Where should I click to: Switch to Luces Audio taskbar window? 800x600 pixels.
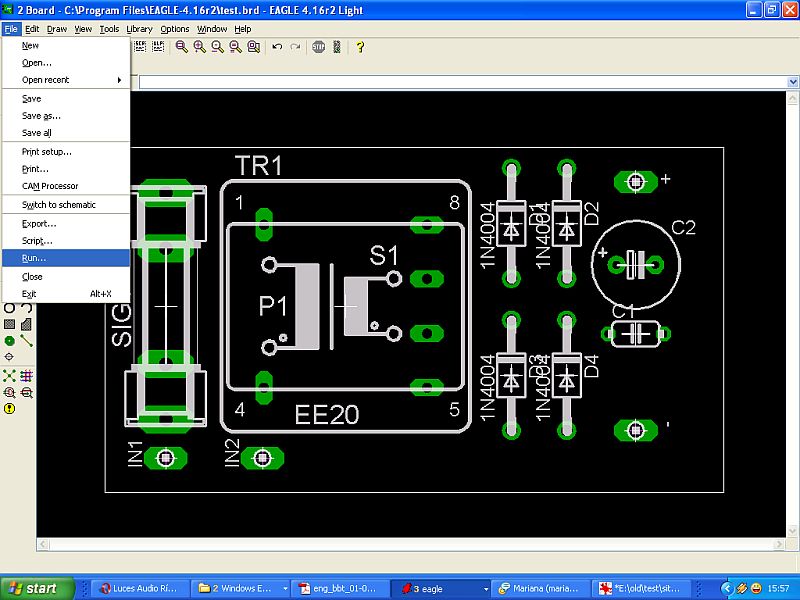140,589
